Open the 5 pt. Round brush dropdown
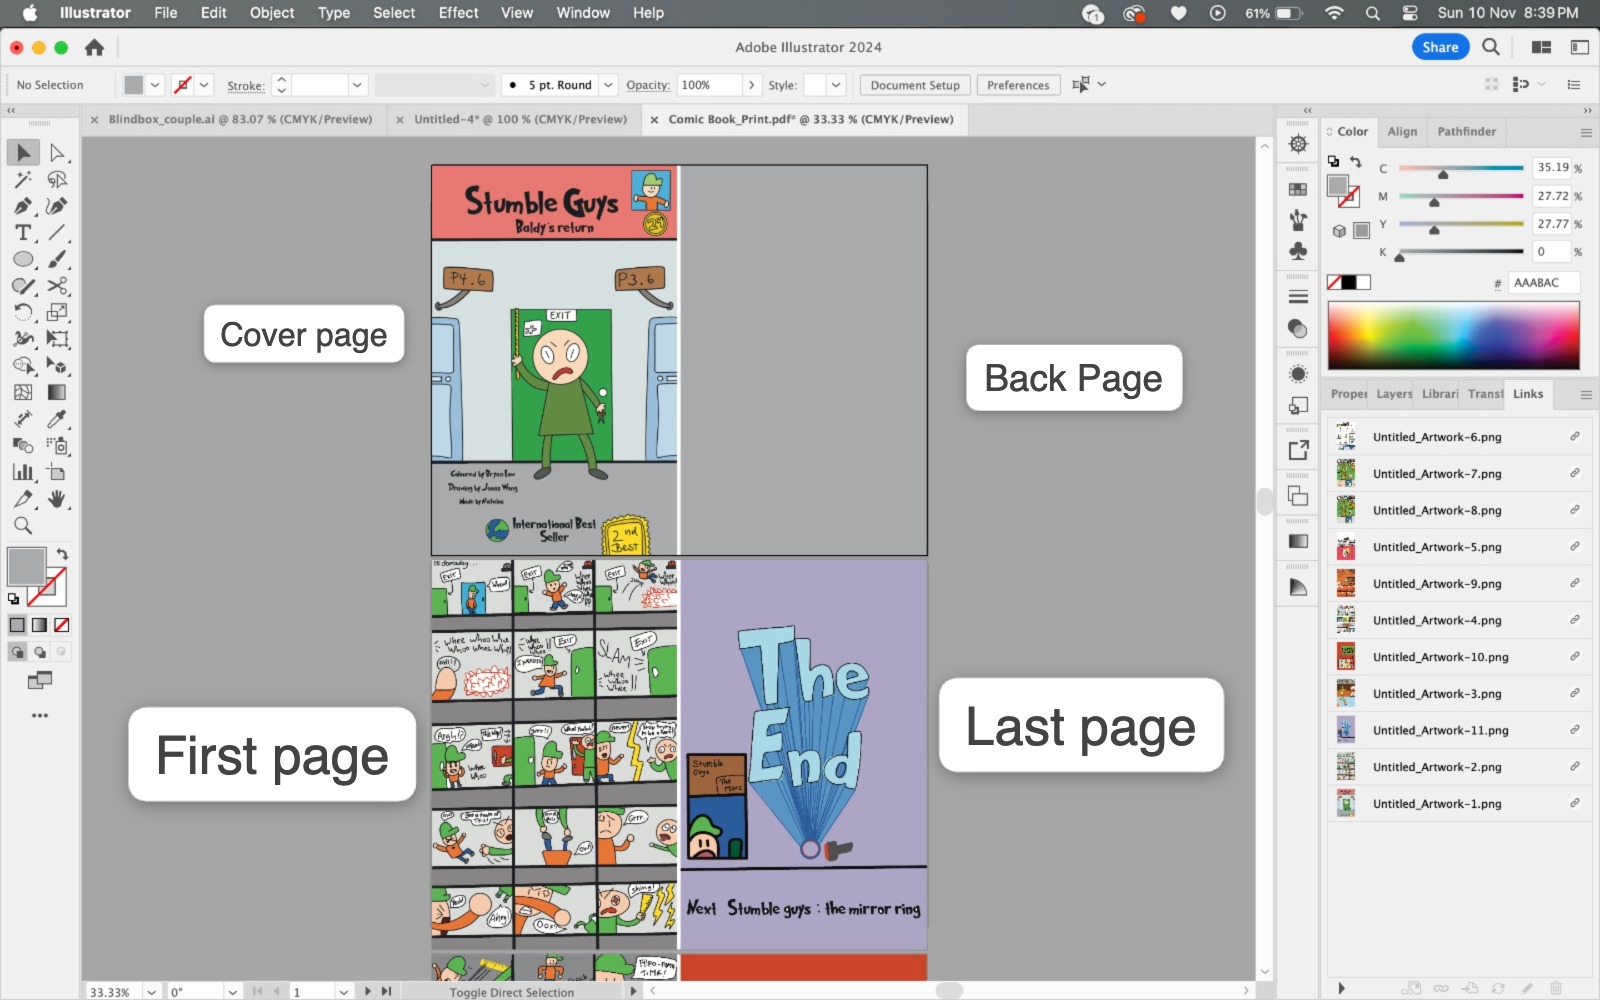The width and height of the screenshot is (1600, 1000). (607, 85)
